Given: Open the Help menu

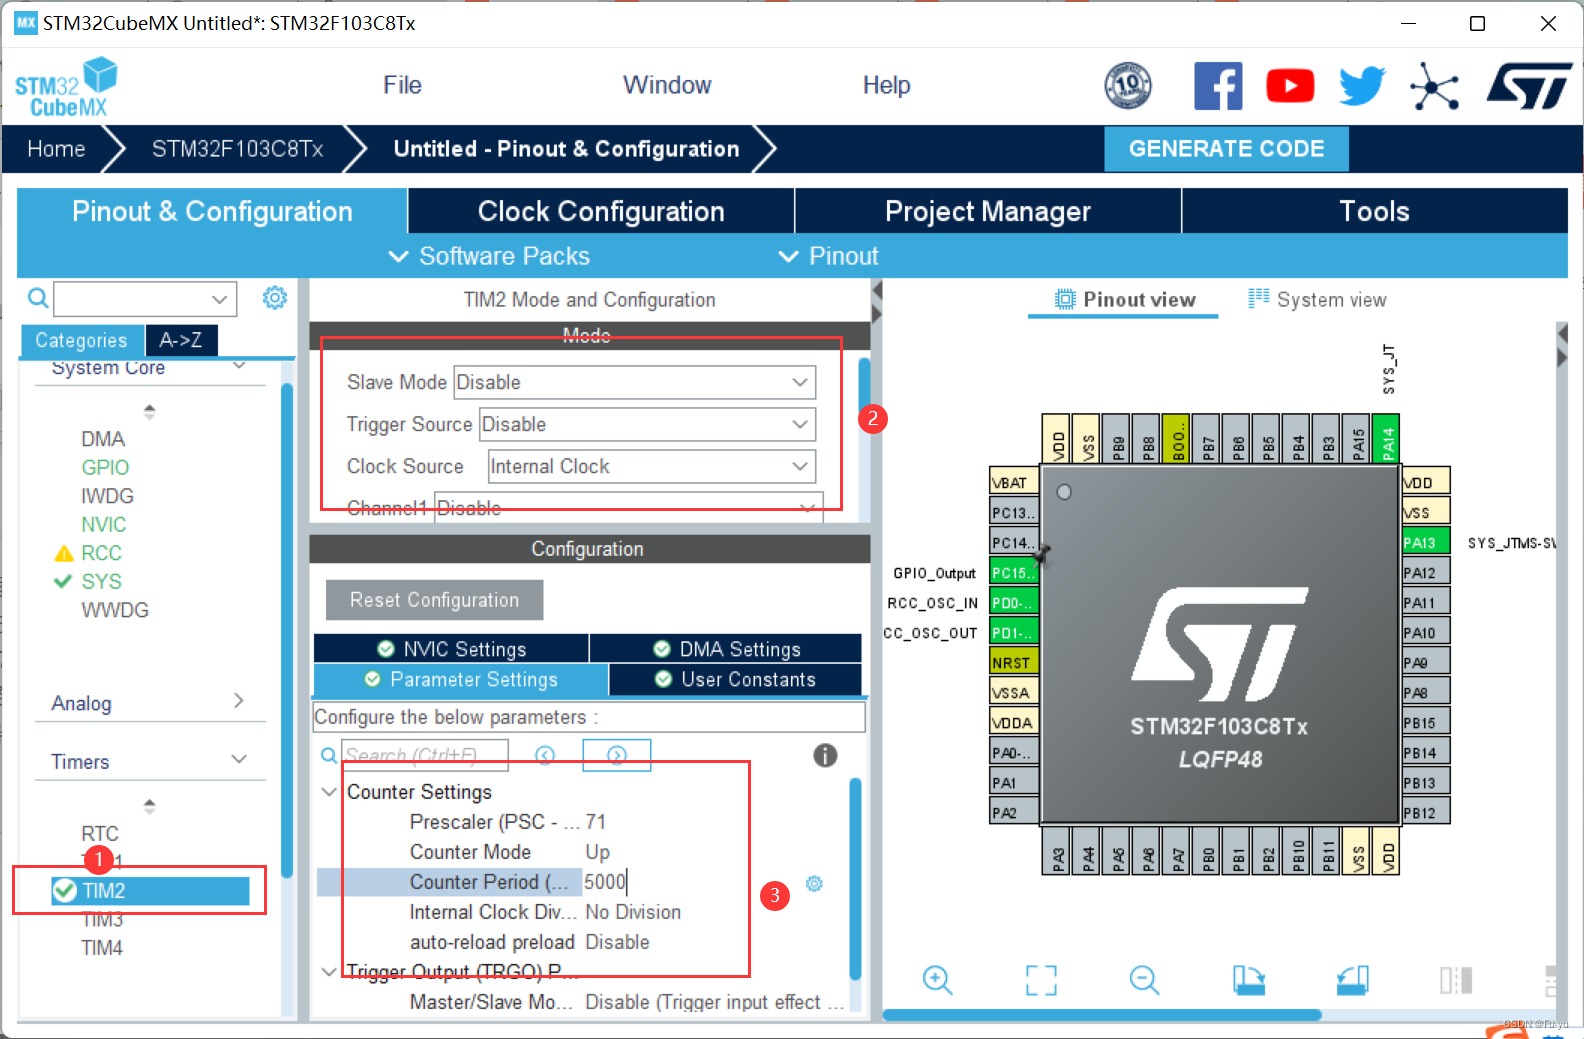Looking at the screenshot, I should 886,85.
